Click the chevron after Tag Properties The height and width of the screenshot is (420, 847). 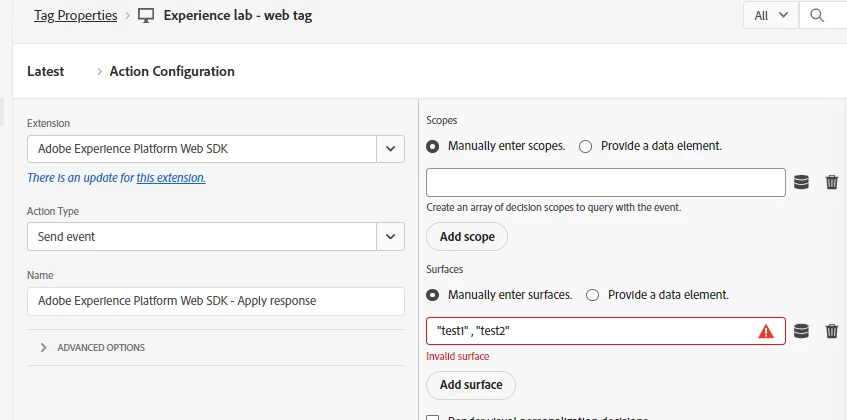127,16
